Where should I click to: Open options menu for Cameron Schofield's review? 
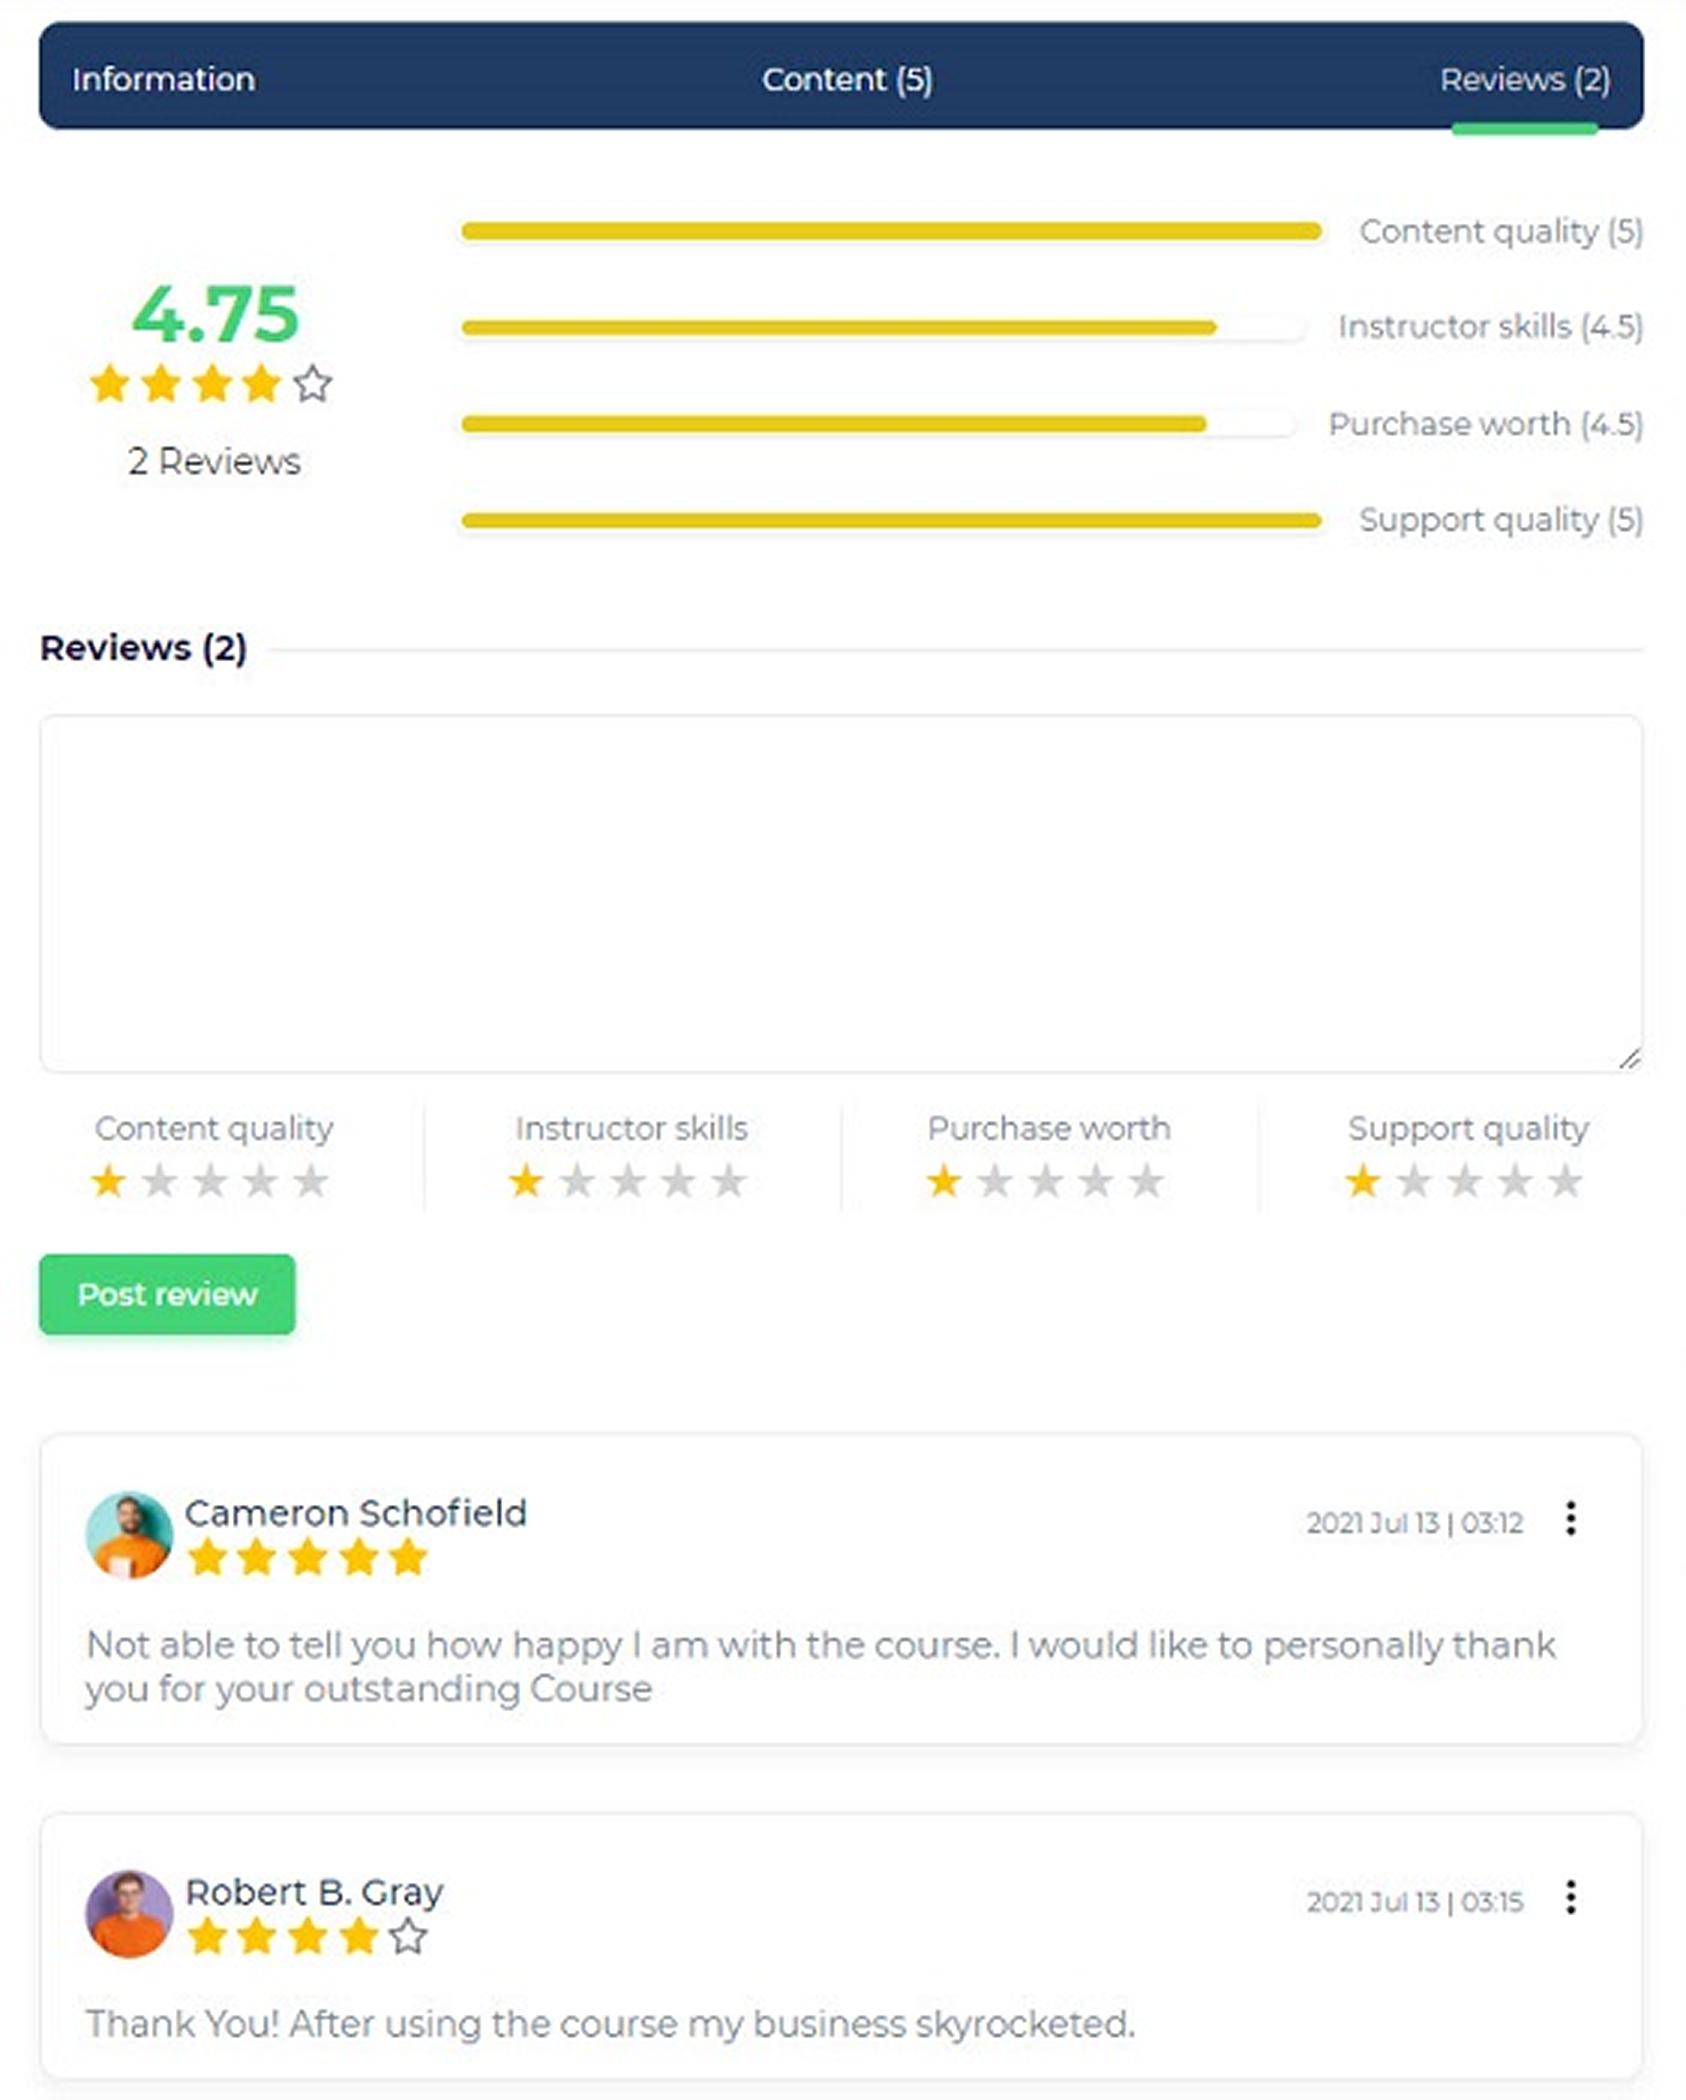(x=1571, y=1518)
